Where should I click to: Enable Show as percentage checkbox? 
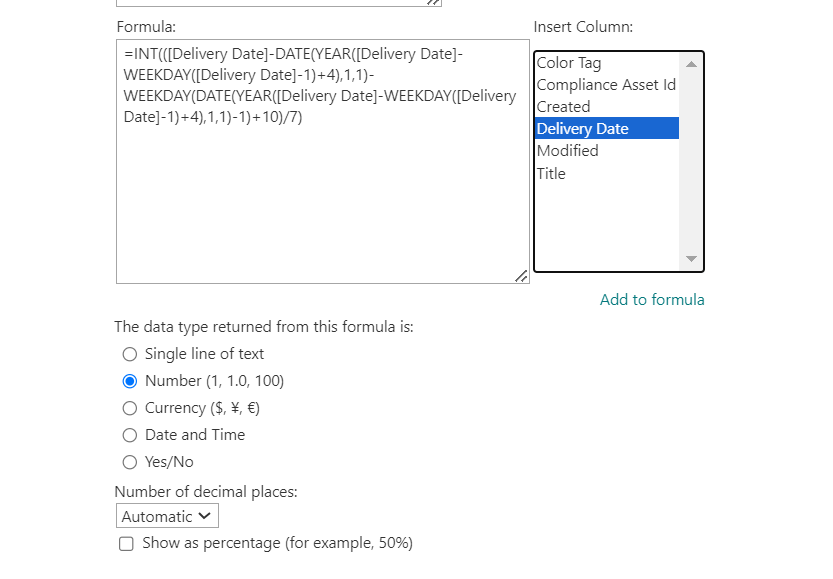(x=126, y=543)
